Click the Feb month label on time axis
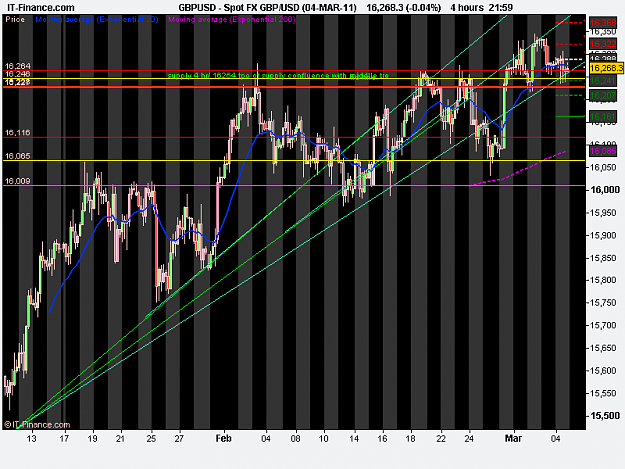Viewport: 625px width, 469px height. coord(223,438)
